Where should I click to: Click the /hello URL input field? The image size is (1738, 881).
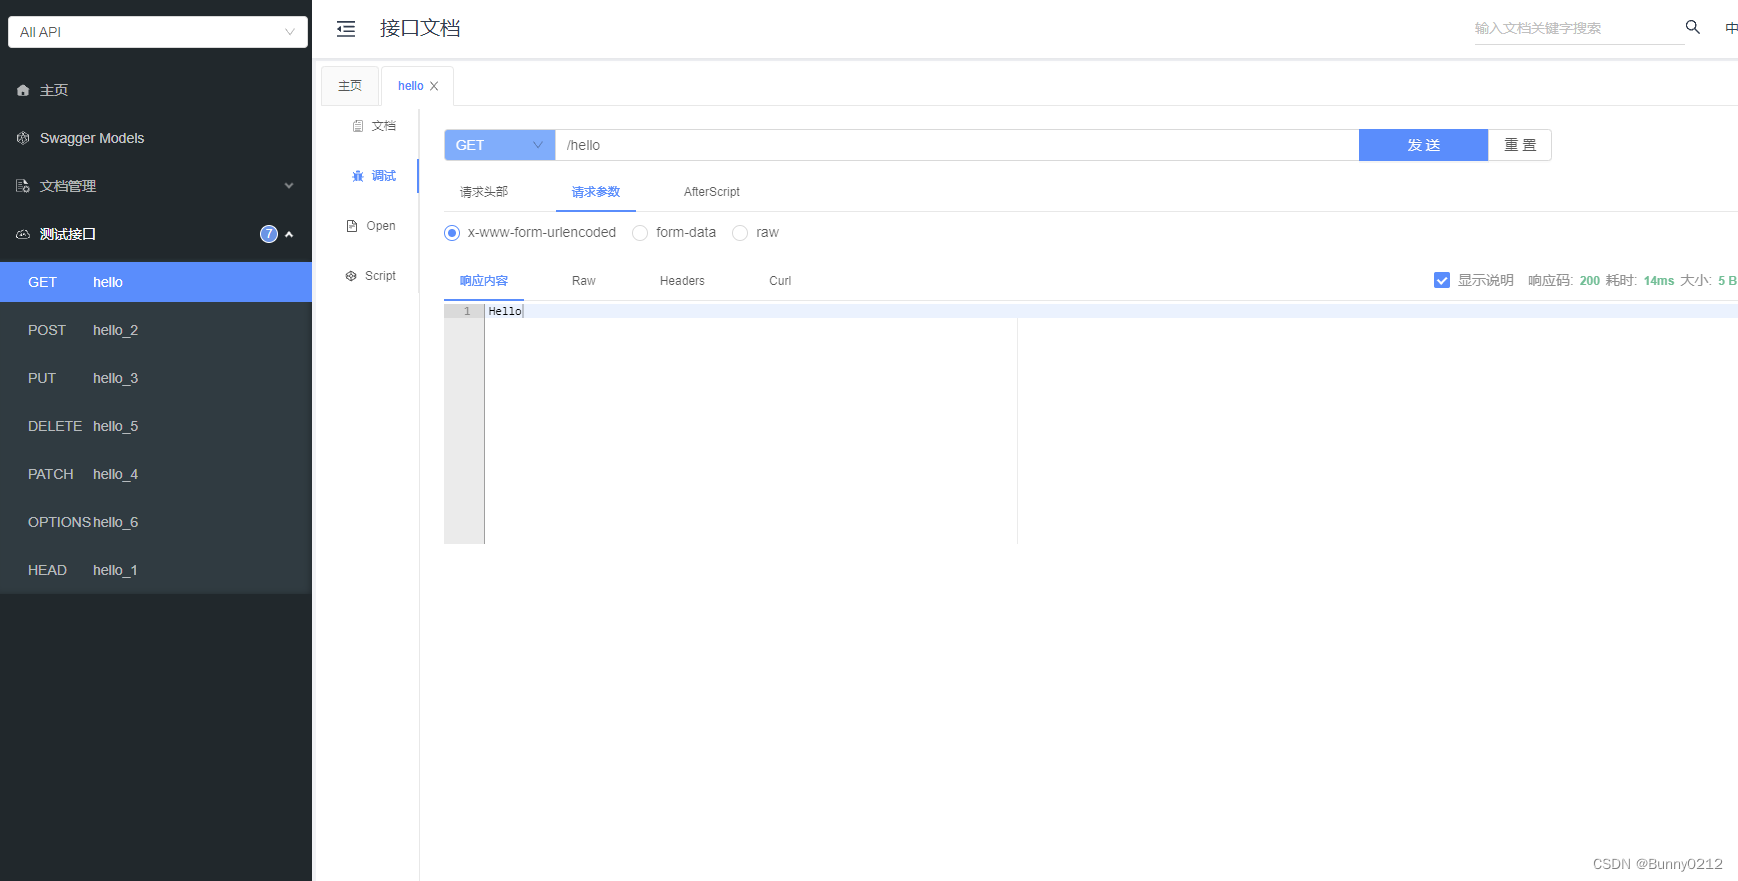coord(957,145)
